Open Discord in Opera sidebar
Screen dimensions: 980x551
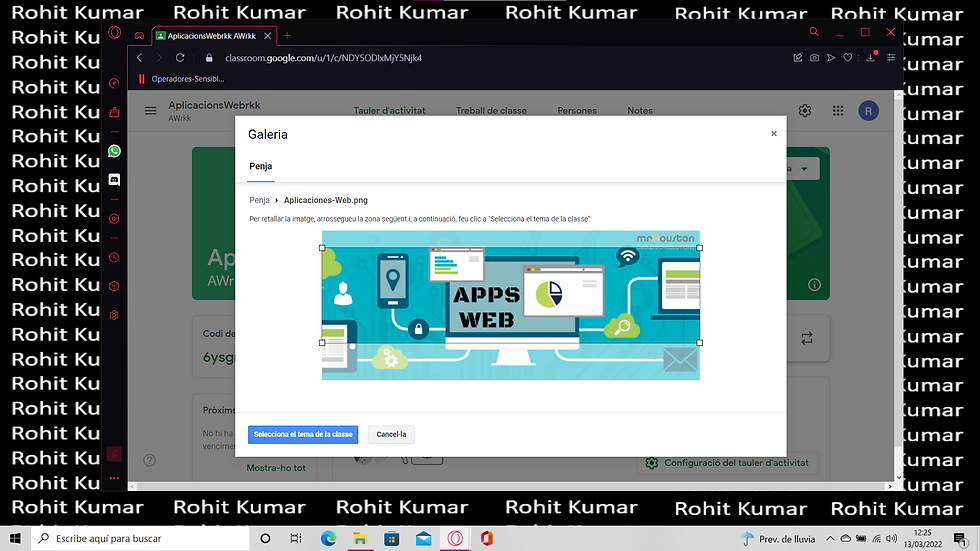(114, 180)
